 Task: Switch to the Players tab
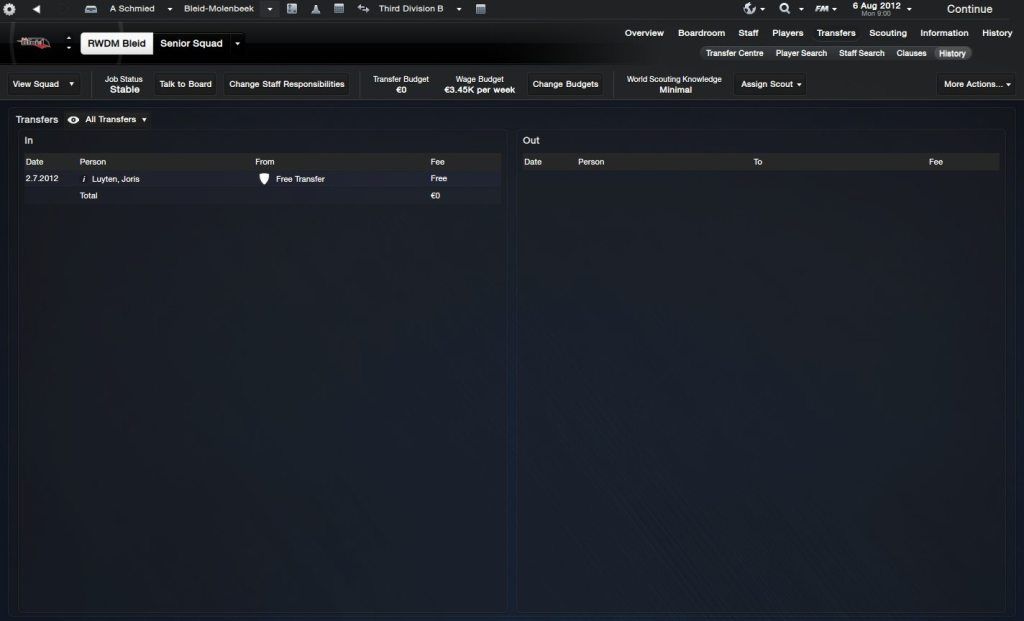(x=788, y=33)
